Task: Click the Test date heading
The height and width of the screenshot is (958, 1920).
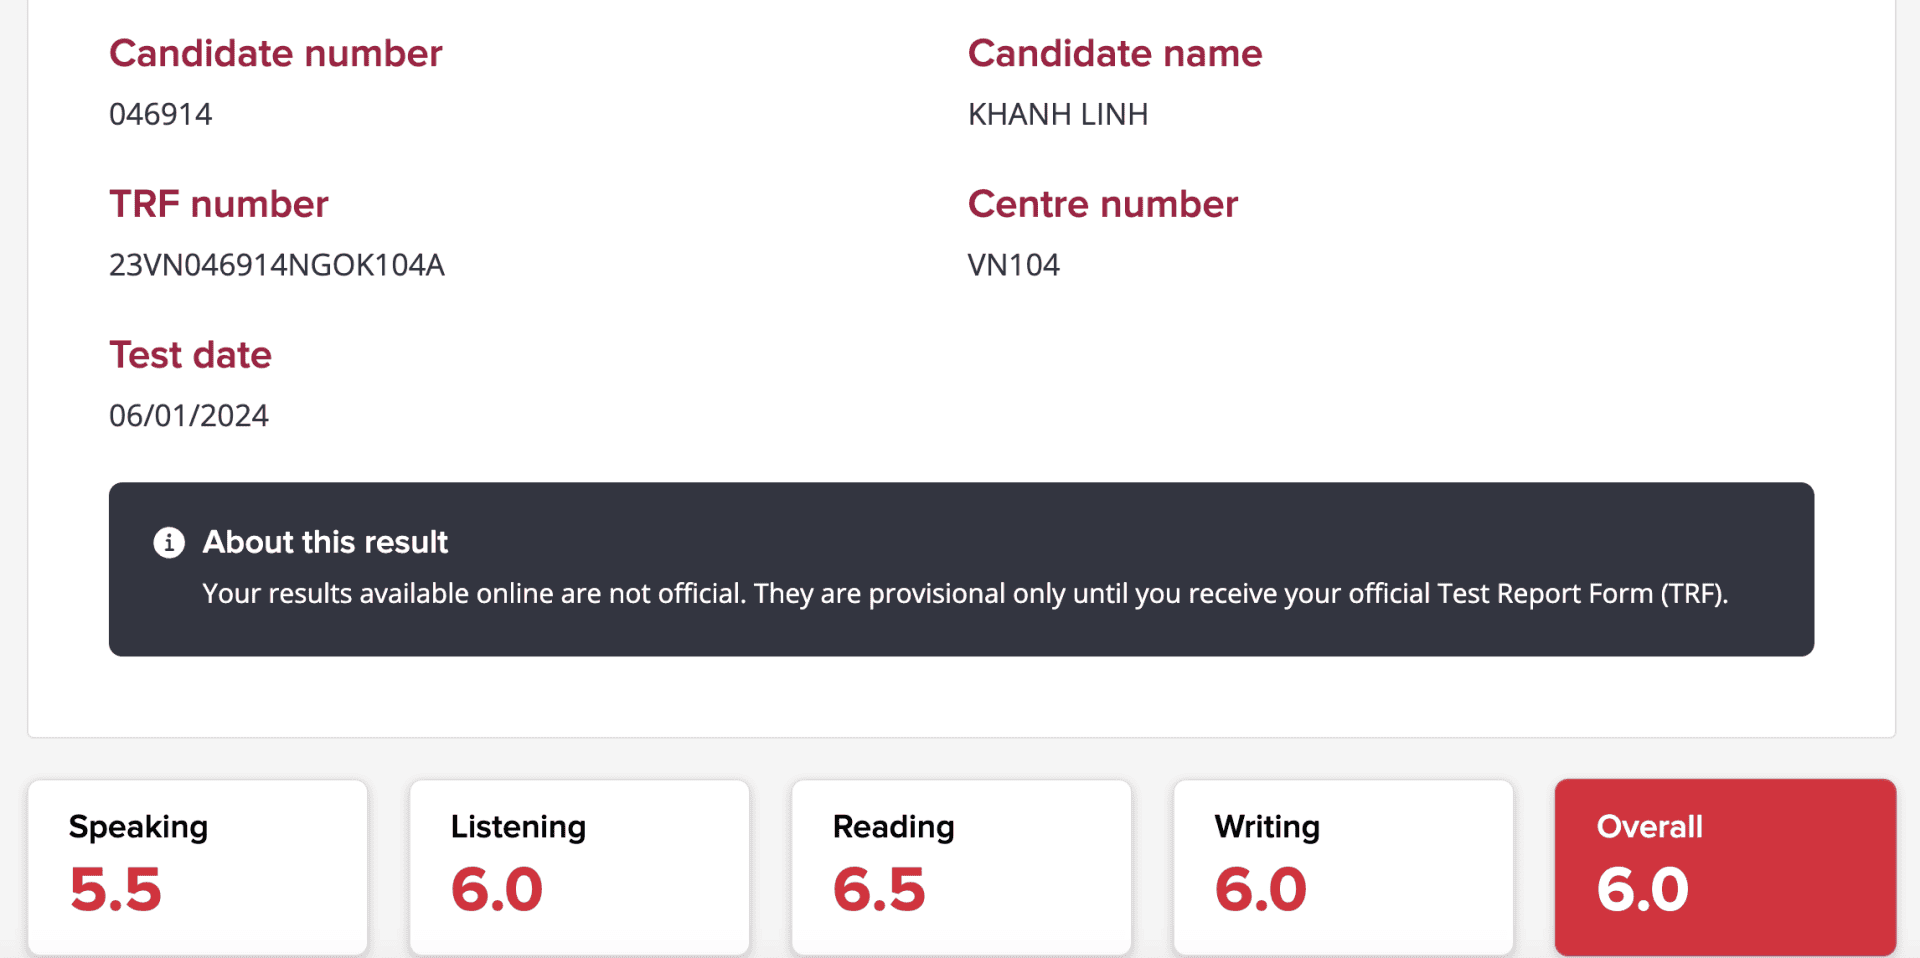Action: (x=190, y=355)
